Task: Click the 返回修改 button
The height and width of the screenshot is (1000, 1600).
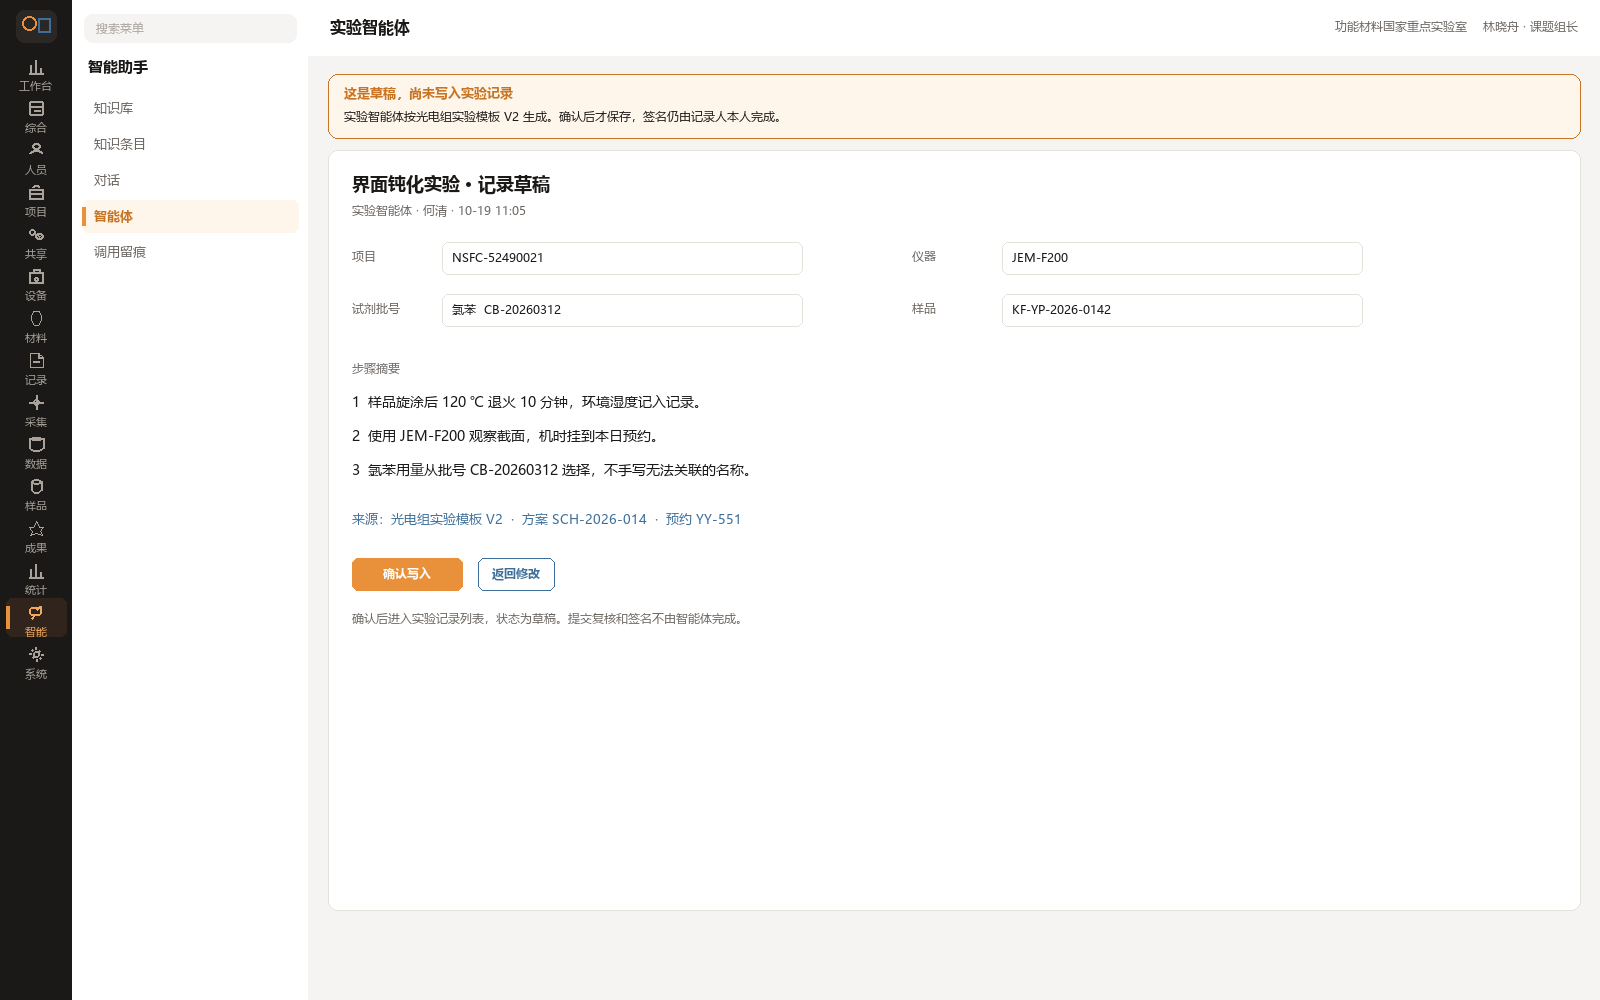Action: 516,574
